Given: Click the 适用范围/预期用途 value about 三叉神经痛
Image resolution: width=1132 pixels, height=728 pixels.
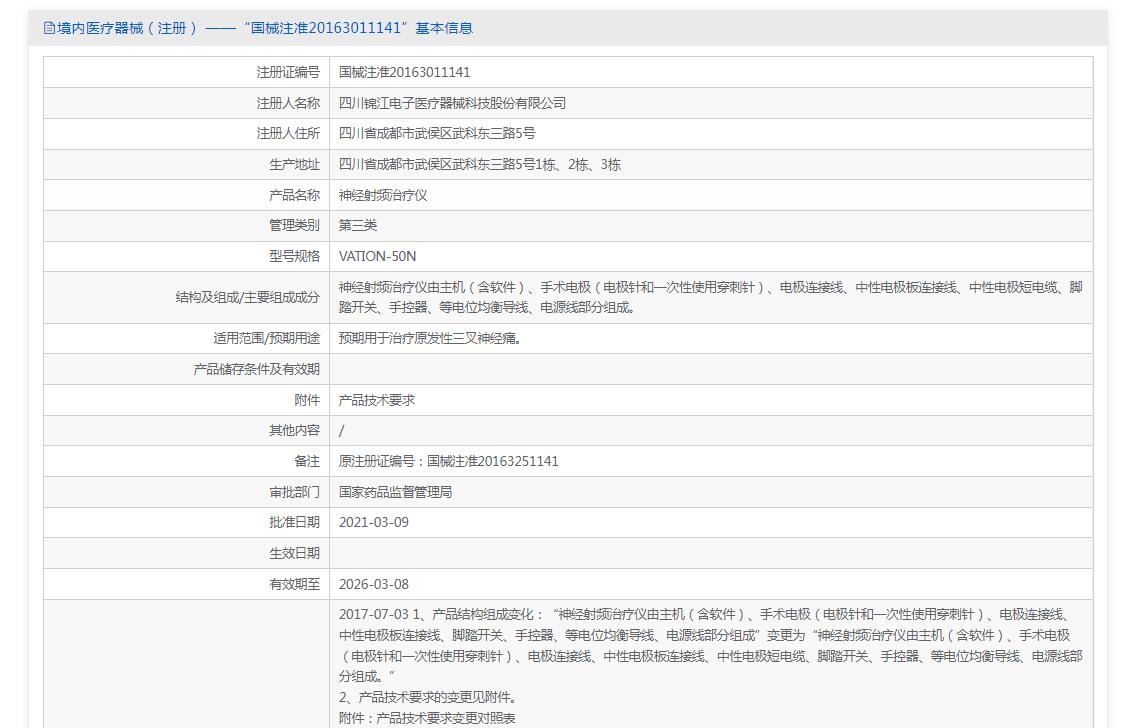Looking at the screenshot, I should [430, 338].
